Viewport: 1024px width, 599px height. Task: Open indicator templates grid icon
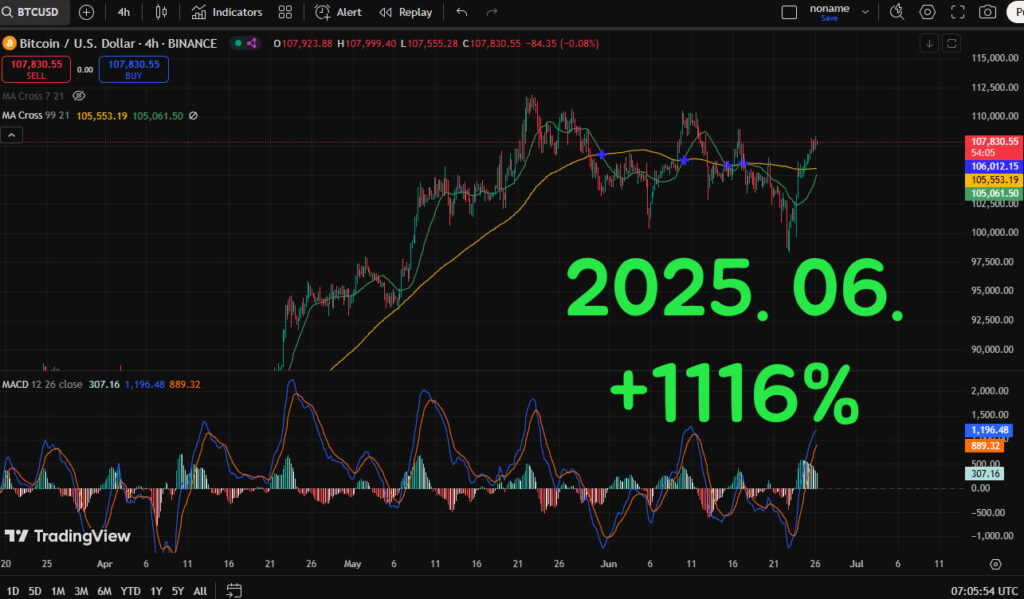pyautogui.click(x=285, y=12)
